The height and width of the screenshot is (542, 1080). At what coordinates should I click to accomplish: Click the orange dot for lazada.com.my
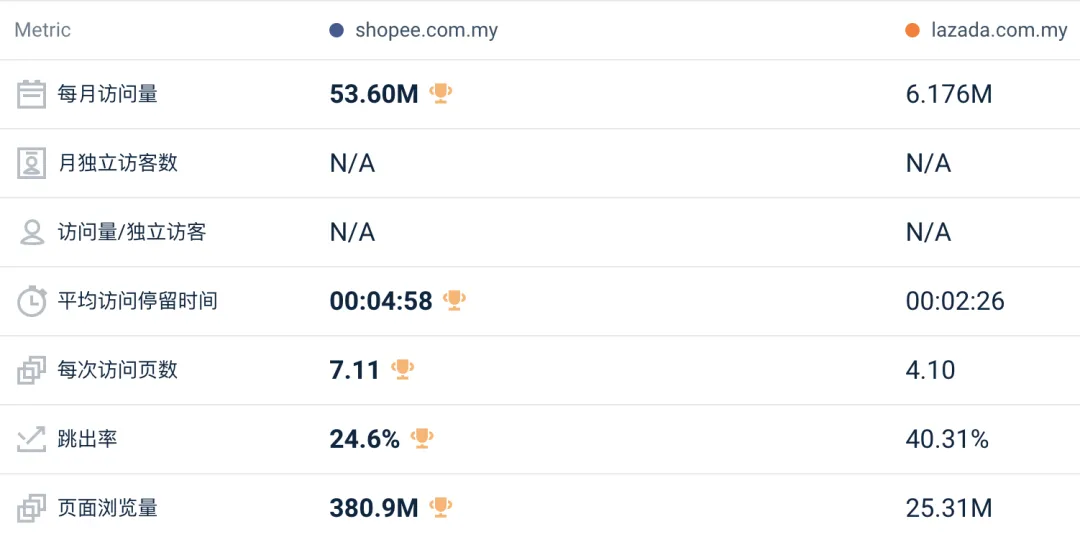point(912,30)
